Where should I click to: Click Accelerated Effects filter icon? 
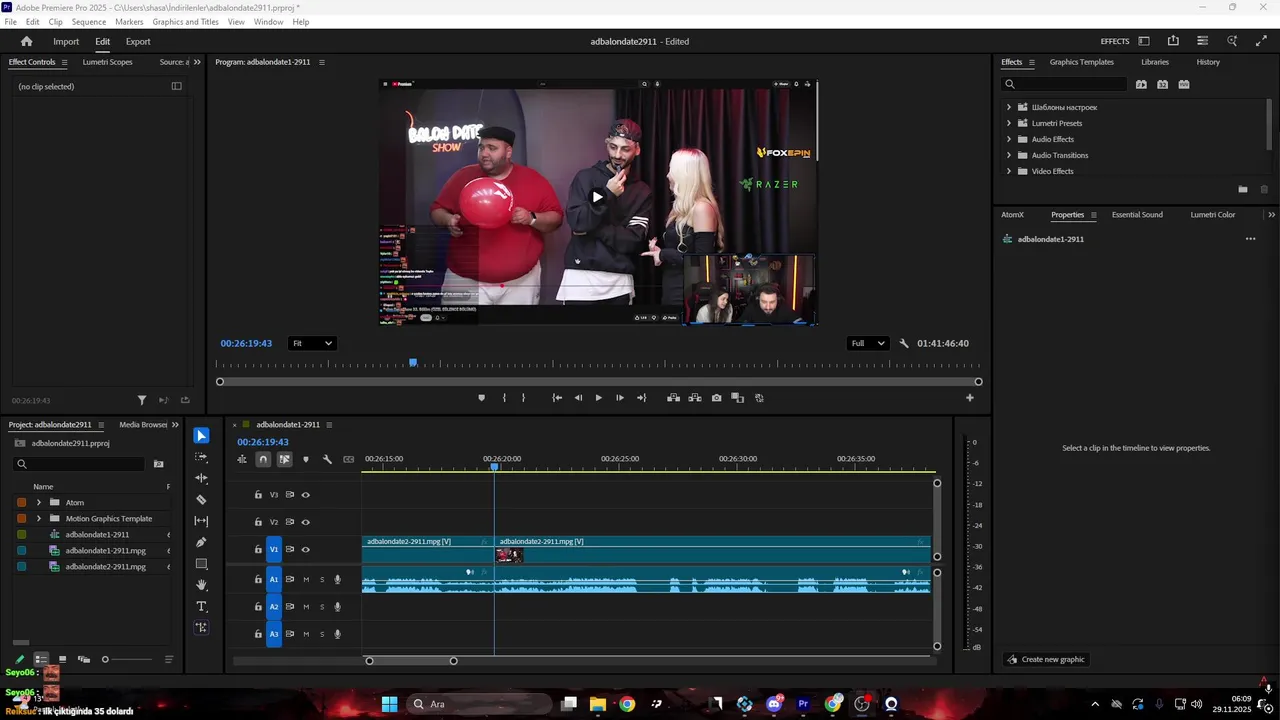click(x=1141, y=84)
